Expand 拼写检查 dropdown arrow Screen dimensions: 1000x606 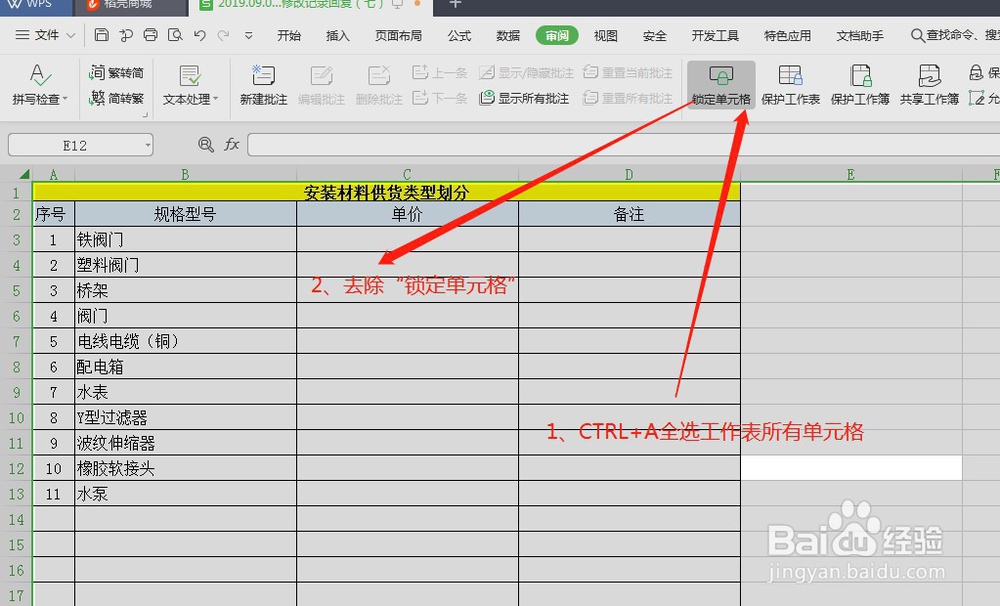pos(65,100)
